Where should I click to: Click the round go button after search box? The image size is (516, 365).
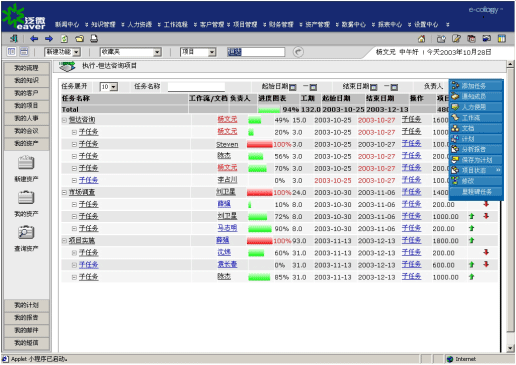298,52
